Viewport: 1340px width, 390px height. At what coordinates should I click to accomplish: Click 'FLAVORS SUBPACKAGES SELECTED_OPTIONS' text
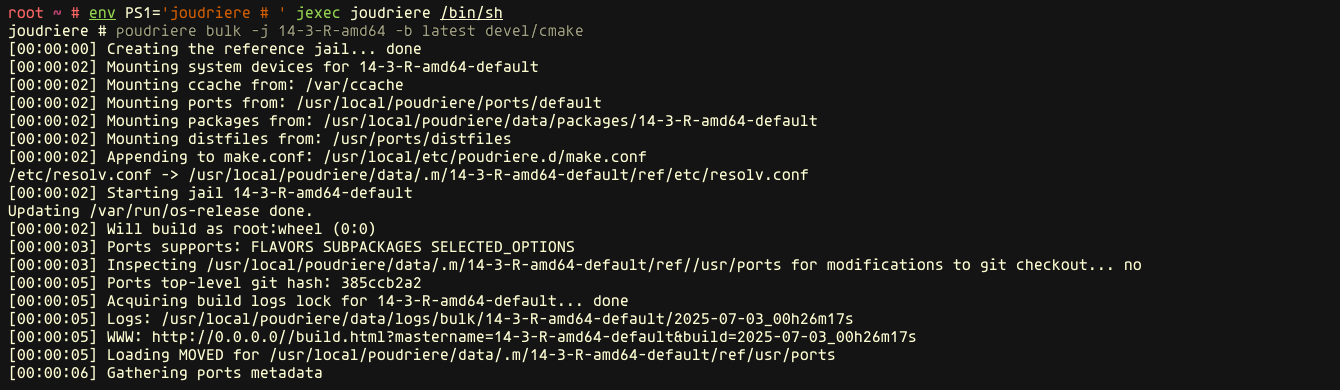click(413, 246)
